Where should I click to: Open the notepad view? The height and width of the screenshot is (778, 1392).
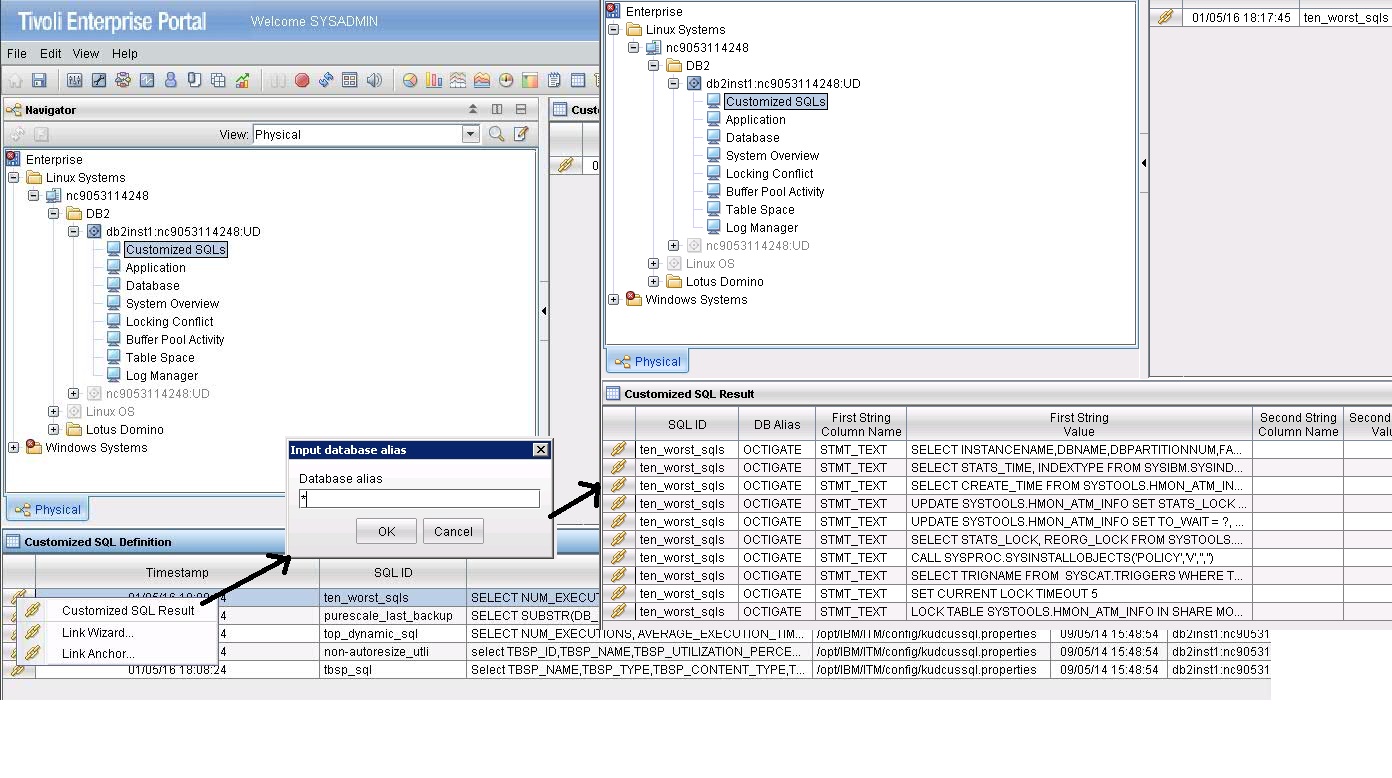tap(553, 80)
